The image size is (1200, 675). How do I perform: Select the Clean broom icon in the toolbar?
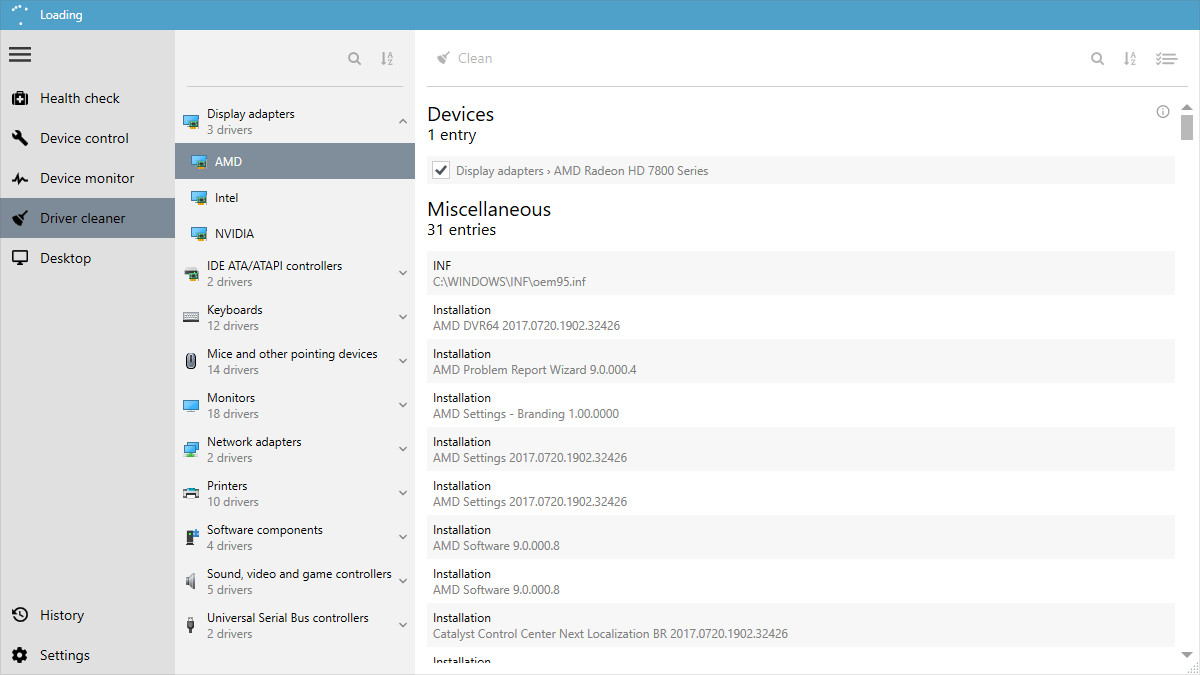(x=443, y=57)
